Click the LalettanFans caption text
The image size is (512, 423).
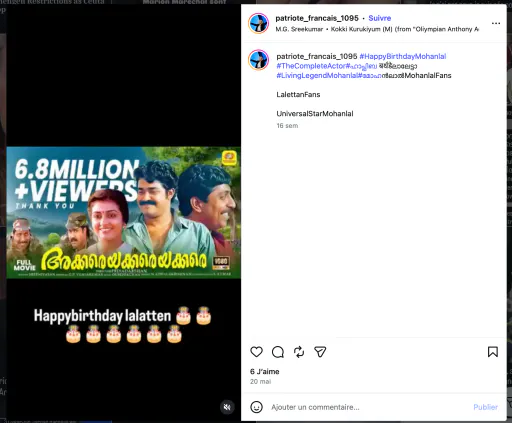(298, 95)
